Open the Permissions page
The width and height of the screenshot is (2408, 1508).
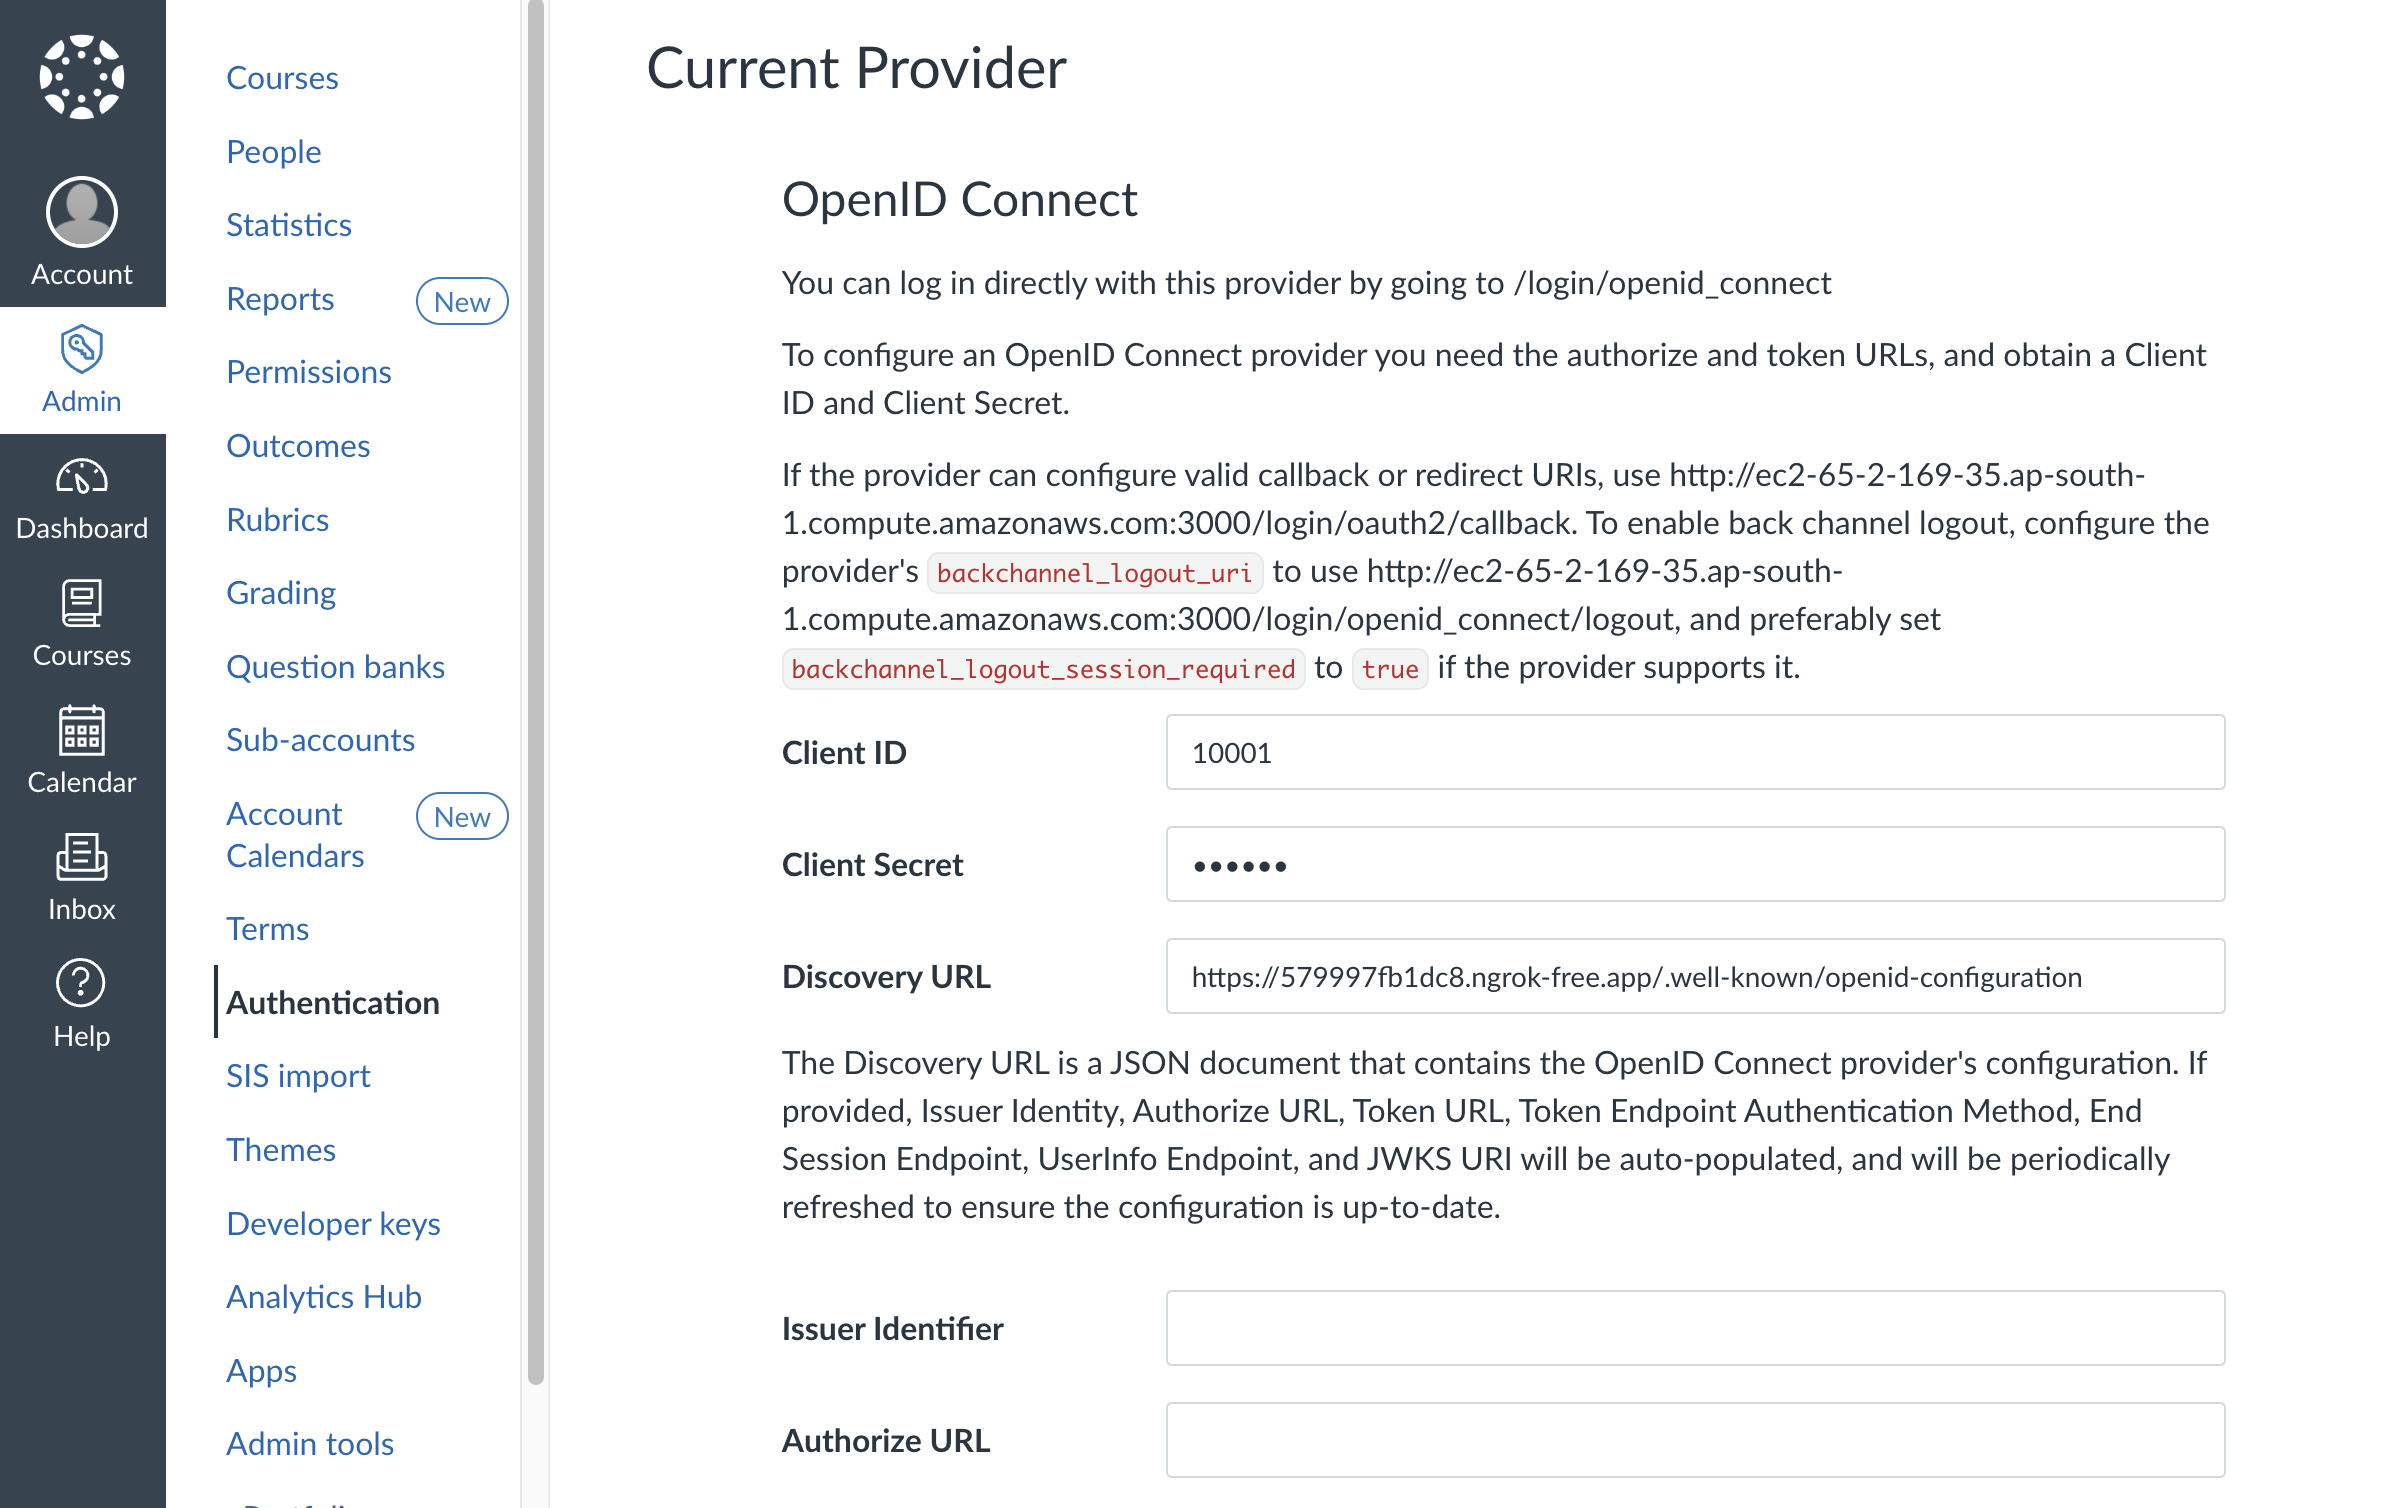click(308, 371)
